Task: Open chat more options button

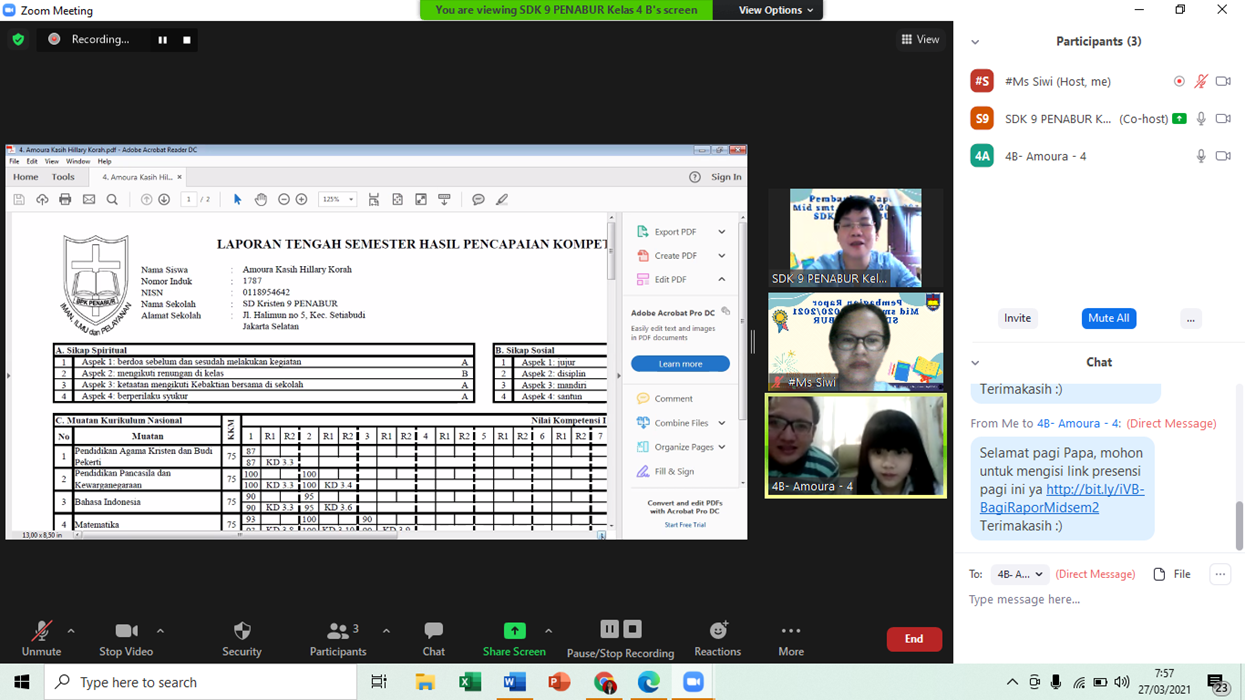Action: [x=1219, y=574]
